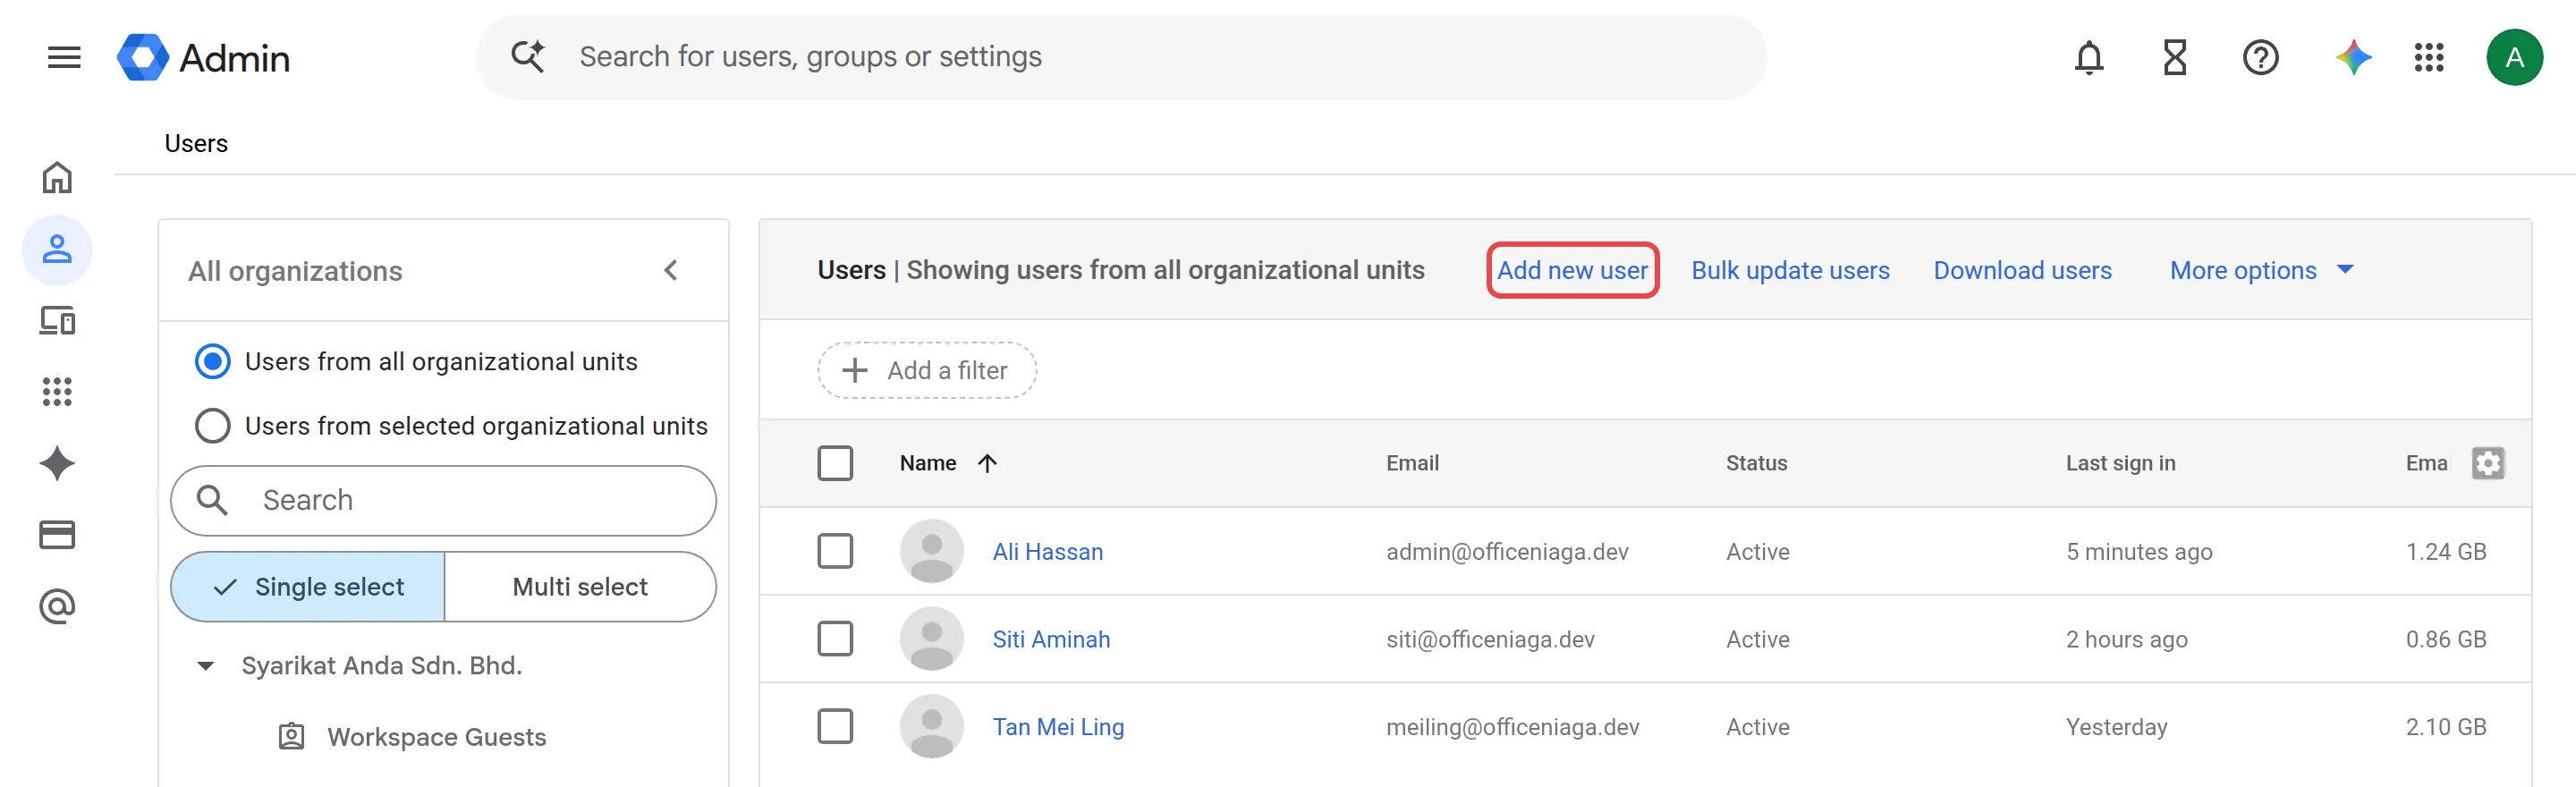2576x787 pixels.
Task: Click the Name column header
Action: tap(928, 463)
